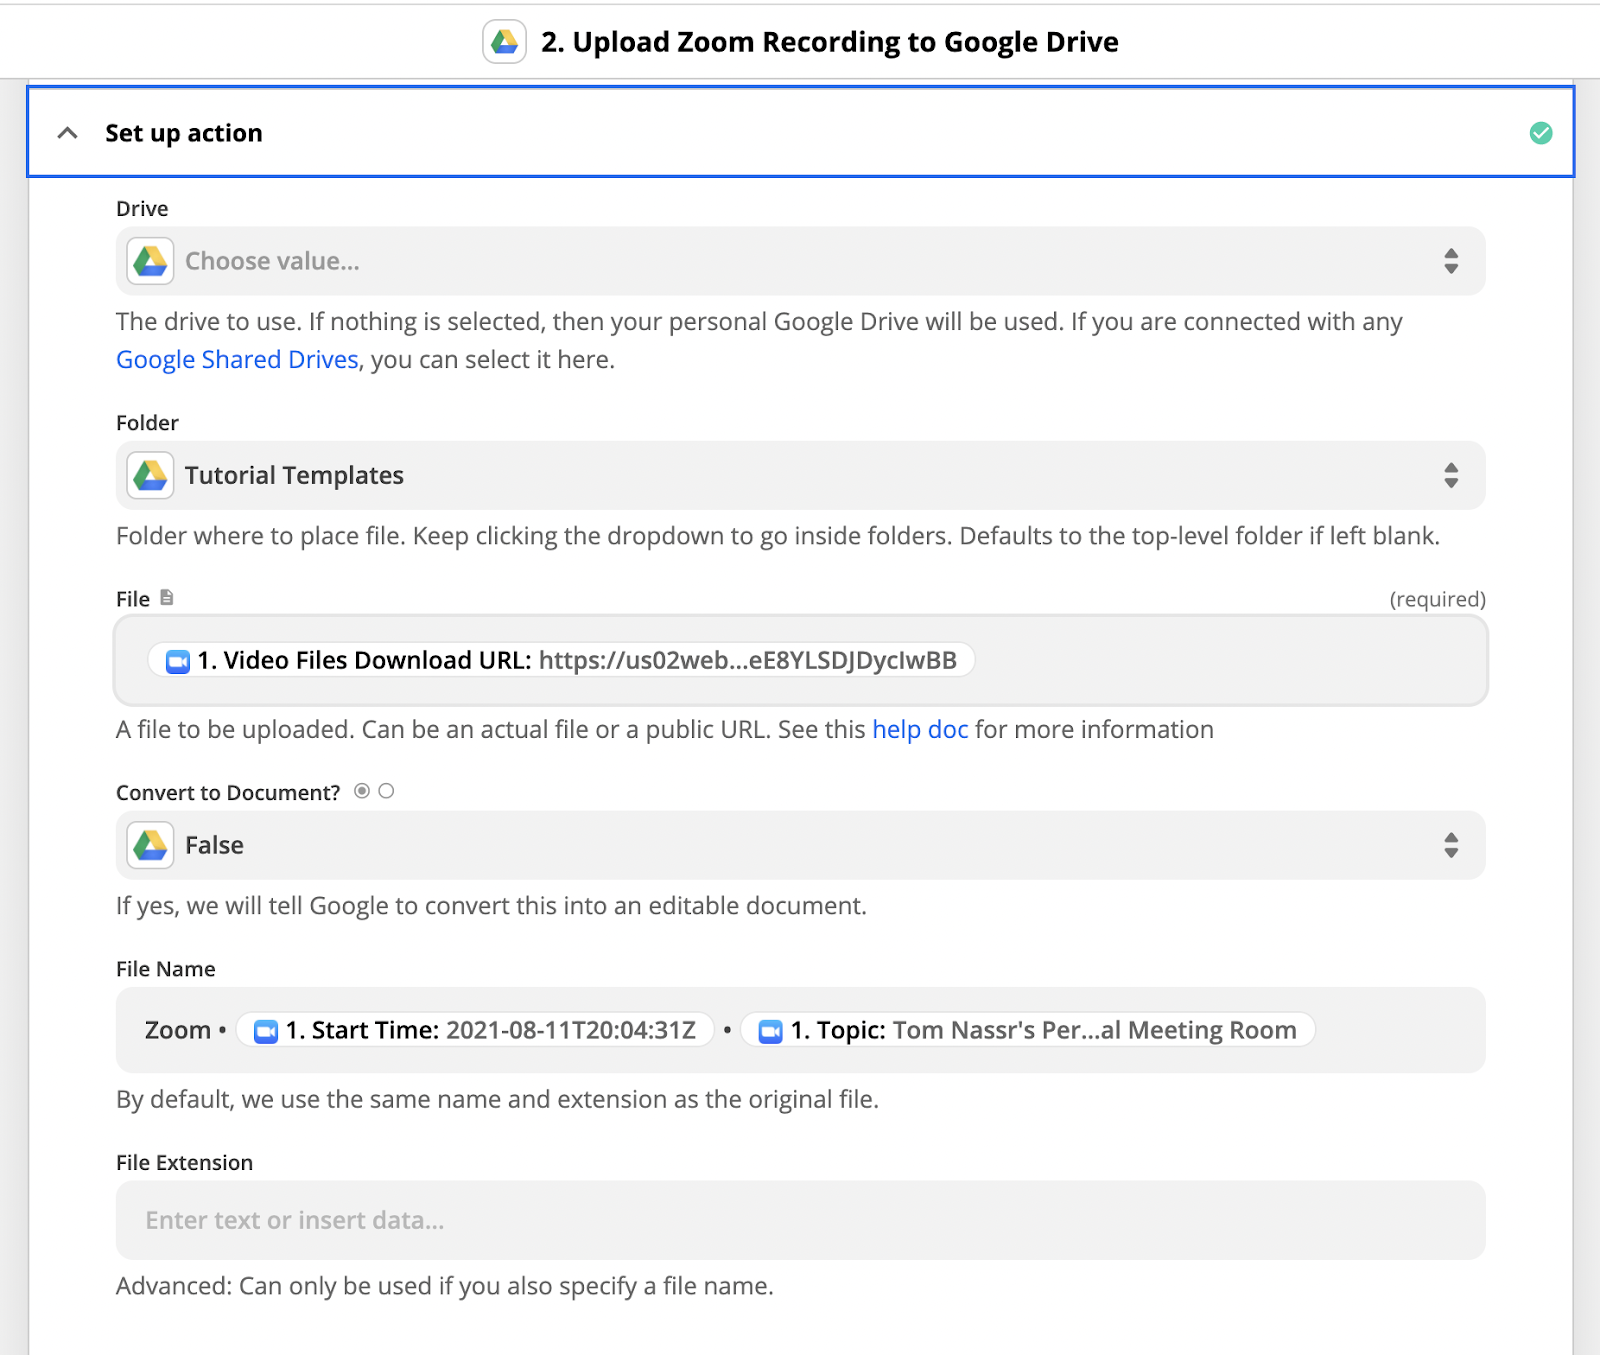
Task: Click Zoom icon in Topic pill
Action: point(771,1031)
